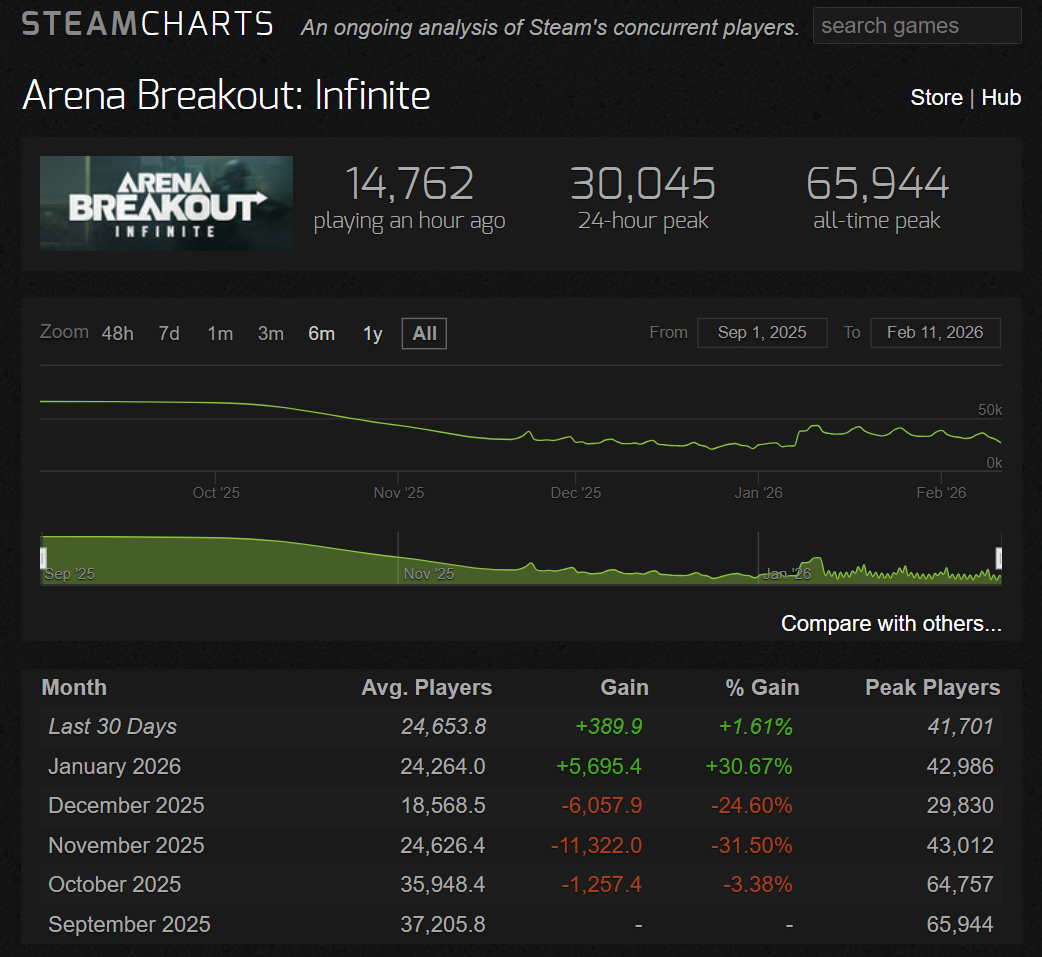
Task: Click Compare with others link
Action: click(890, 623)
